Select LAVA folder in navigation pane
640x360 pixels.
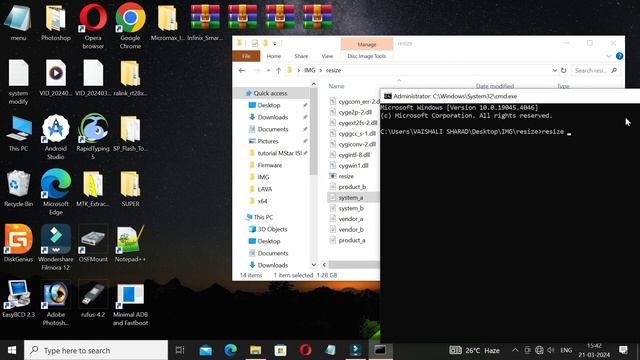point(264,189)
